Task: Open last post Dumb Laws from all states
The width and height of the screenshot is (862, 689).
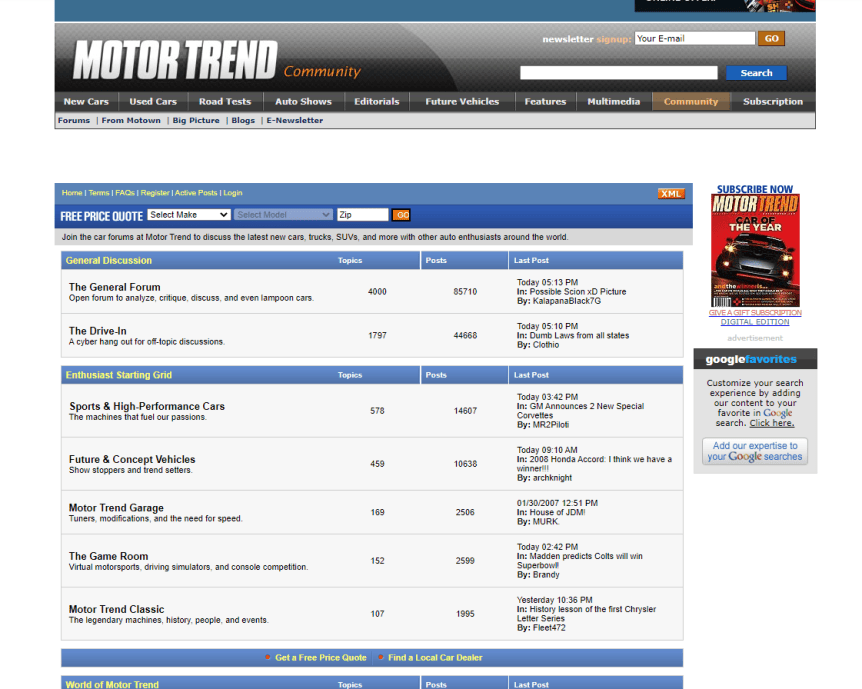Action: (x=579, y=335)
